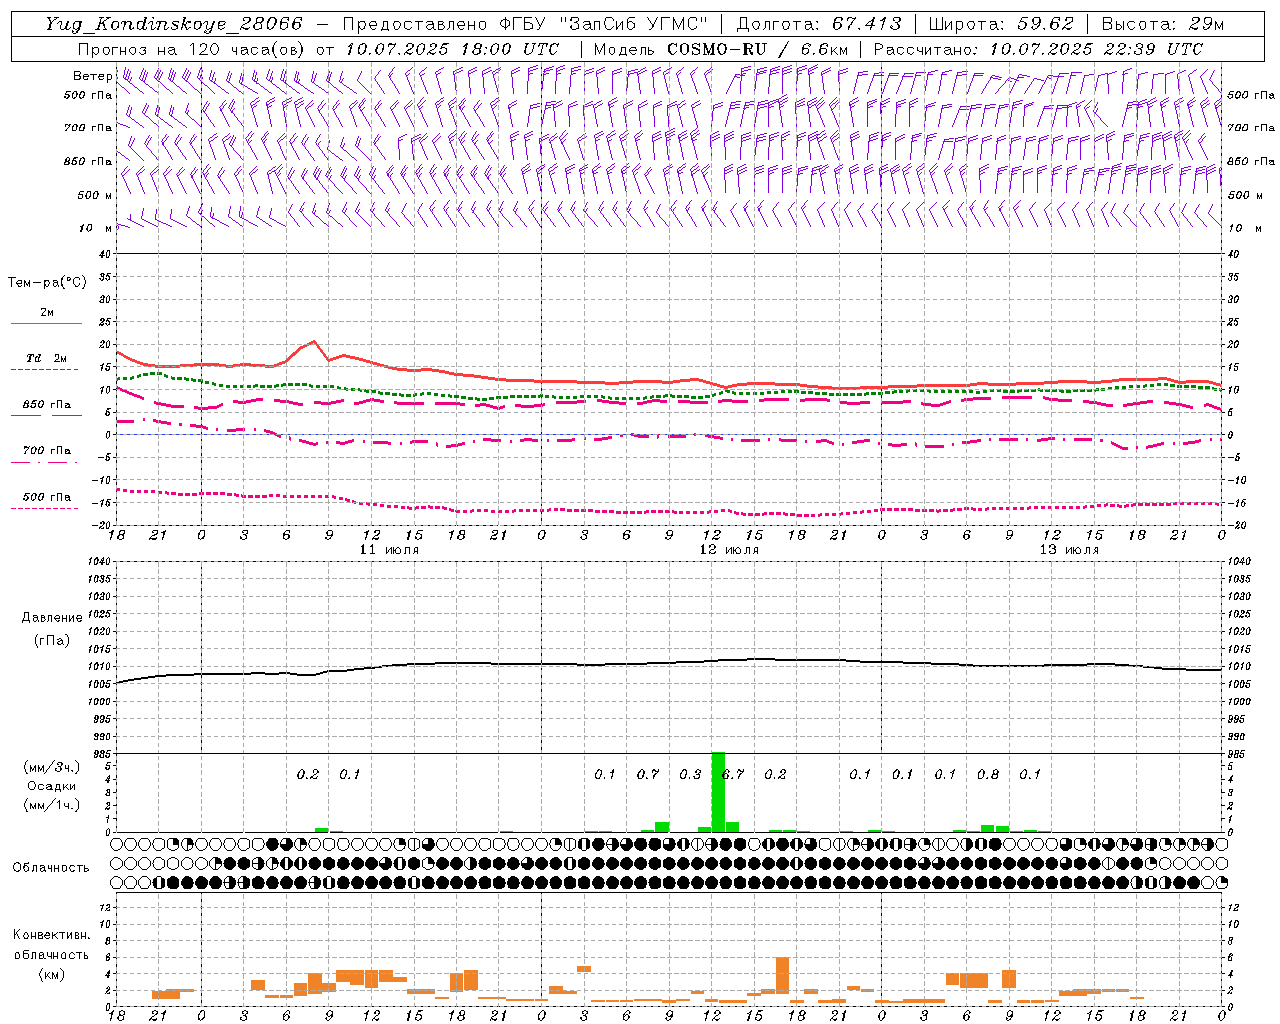Click the 0.8 precipitation value
The height and width of the screenshot is (1024, 1280).
[988, 774]
